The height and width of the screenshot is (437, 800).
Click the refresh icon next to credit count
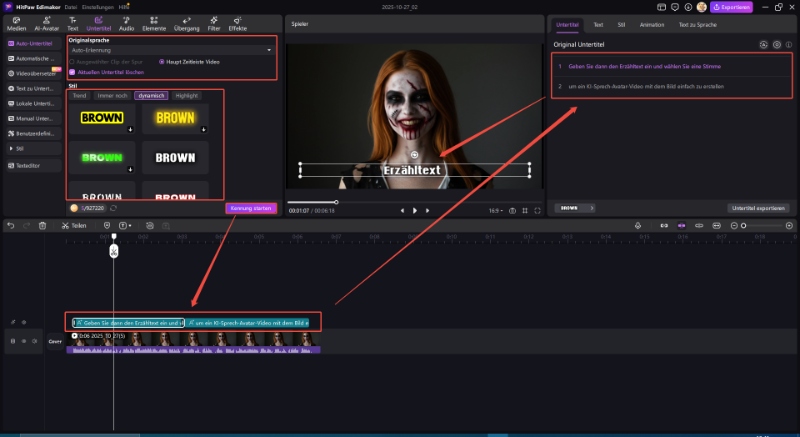[113, 208]
